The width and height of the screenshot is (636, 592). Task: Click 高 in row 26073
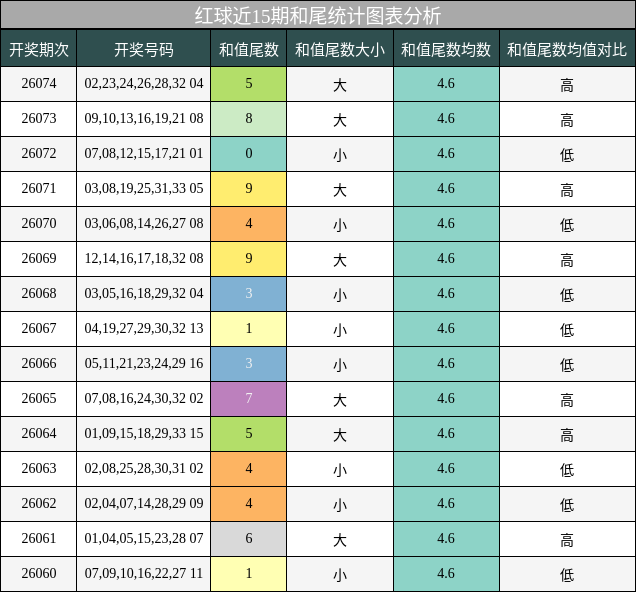coord(567,120)
